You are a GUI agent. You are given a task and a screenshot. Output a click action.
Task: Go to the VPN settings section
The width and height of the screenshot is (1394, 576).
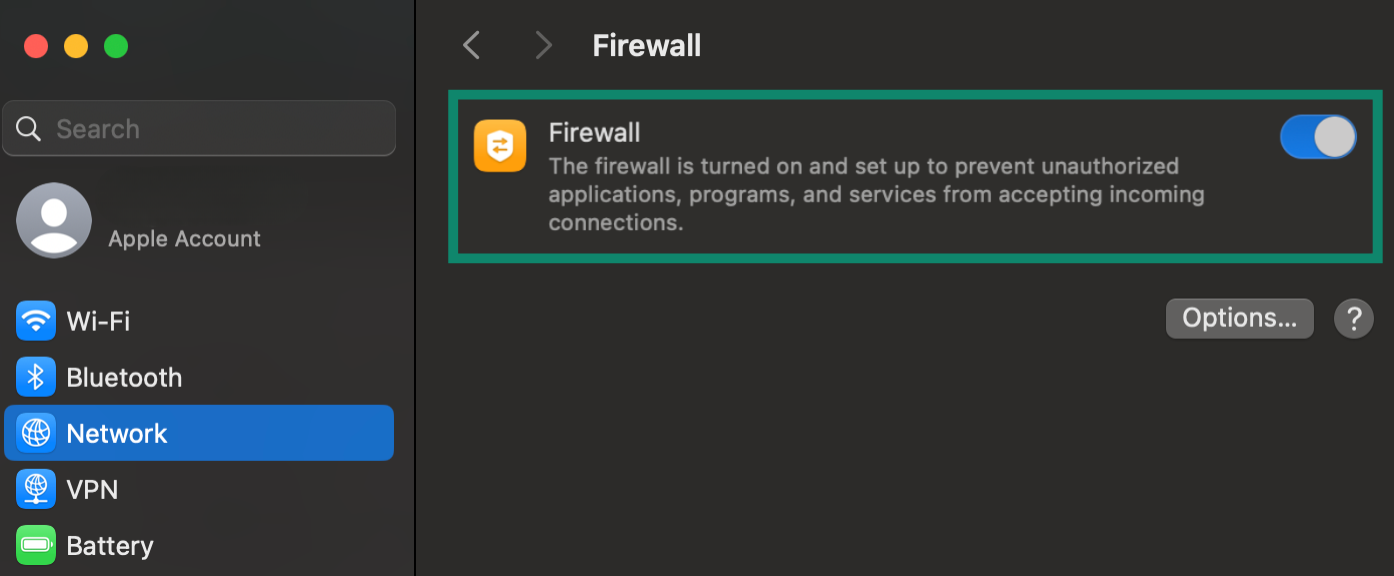coord(90,489)
